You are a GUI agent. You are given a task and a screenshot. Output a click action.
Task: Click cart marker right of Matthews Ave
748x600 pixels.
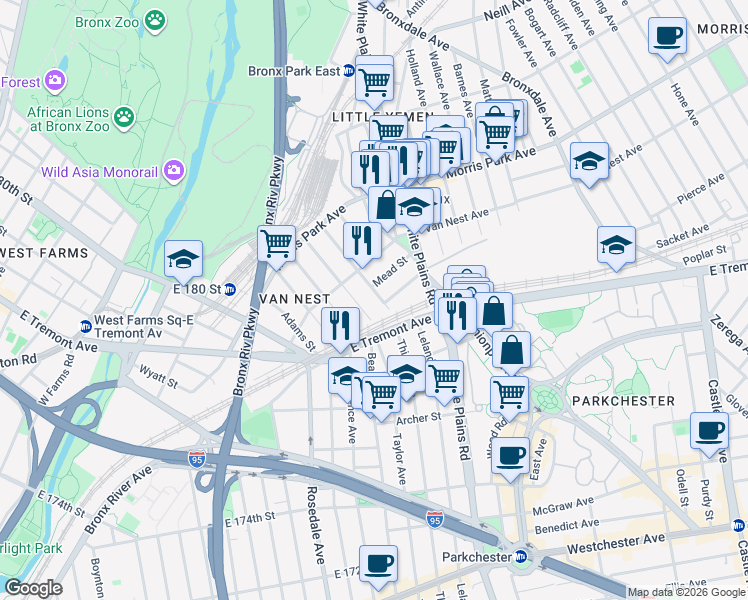point(496,134)
